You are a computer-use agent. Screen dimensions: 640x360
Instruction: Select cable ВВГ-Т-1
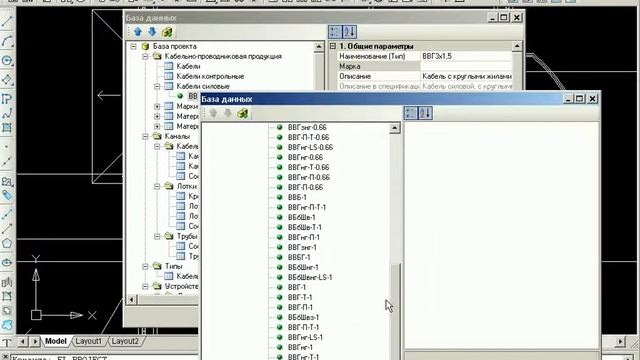coord(300,298)
